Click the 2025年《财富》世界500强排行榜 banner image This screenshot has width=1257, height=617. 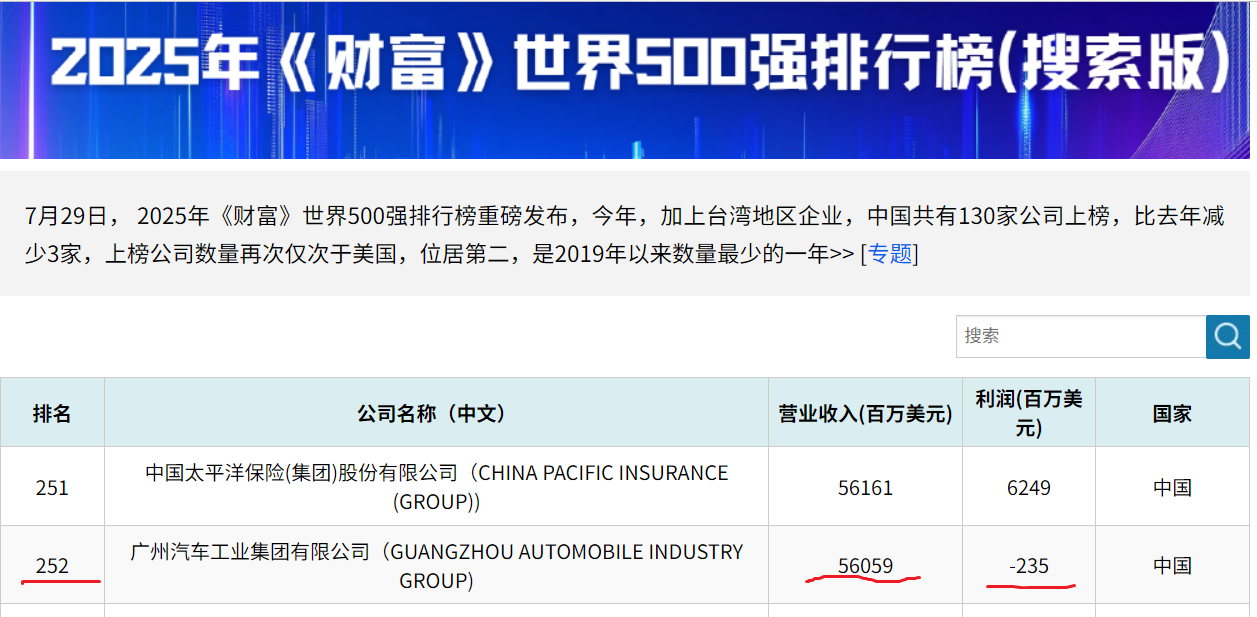click(625, 79)
